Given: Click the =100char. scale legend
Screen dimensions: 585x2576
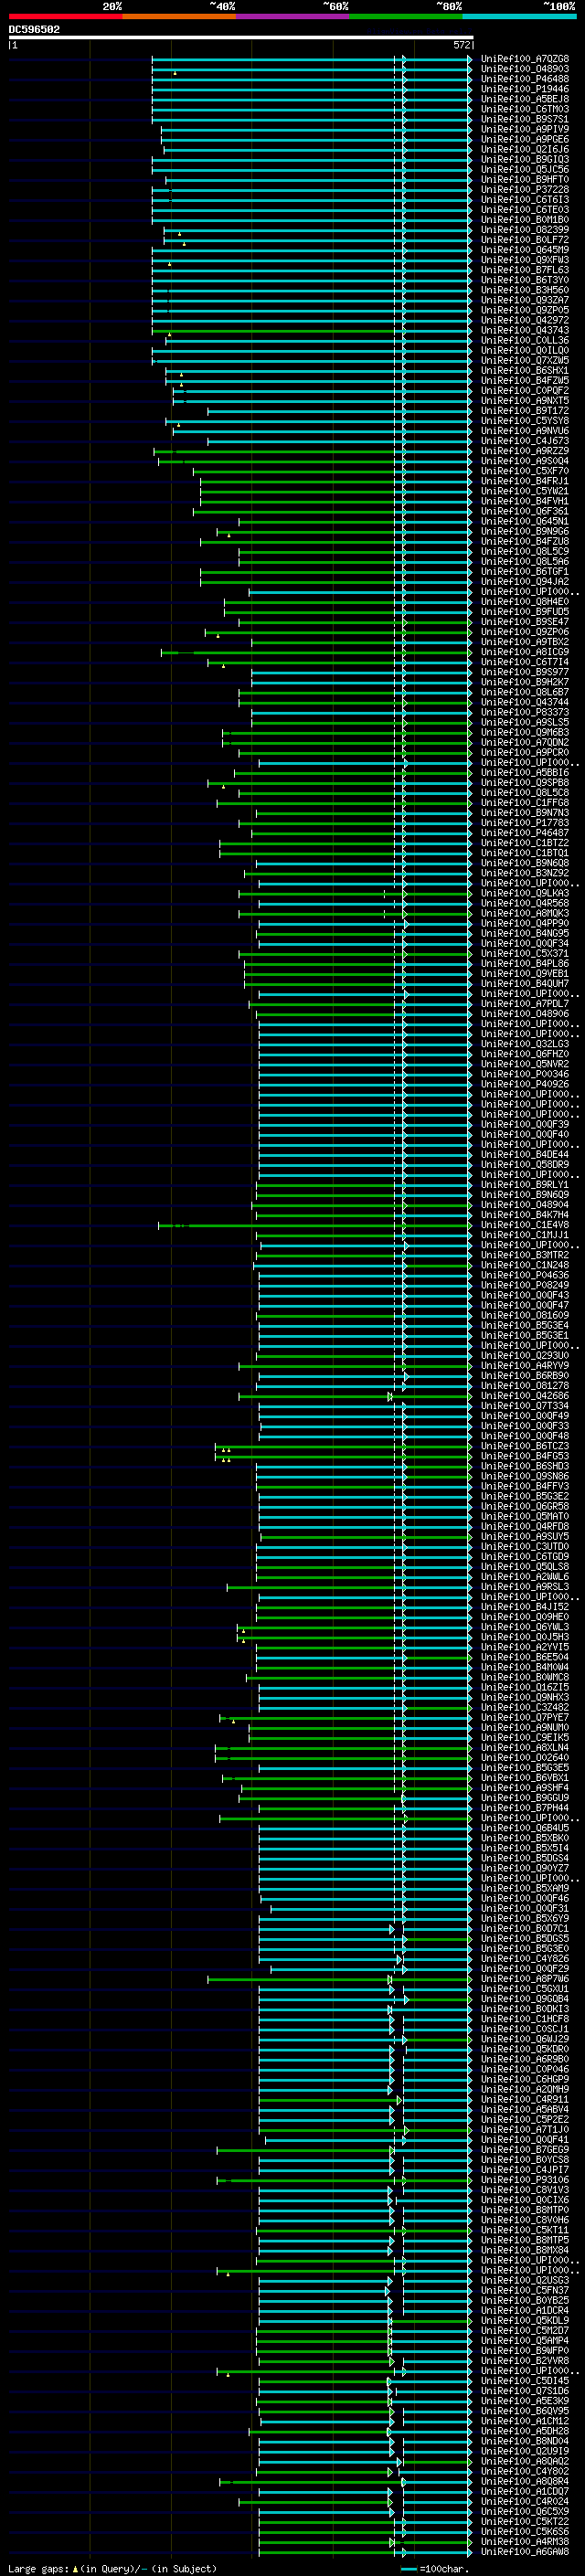Looking at the screenshot, I should click(x=437, y=2569).
